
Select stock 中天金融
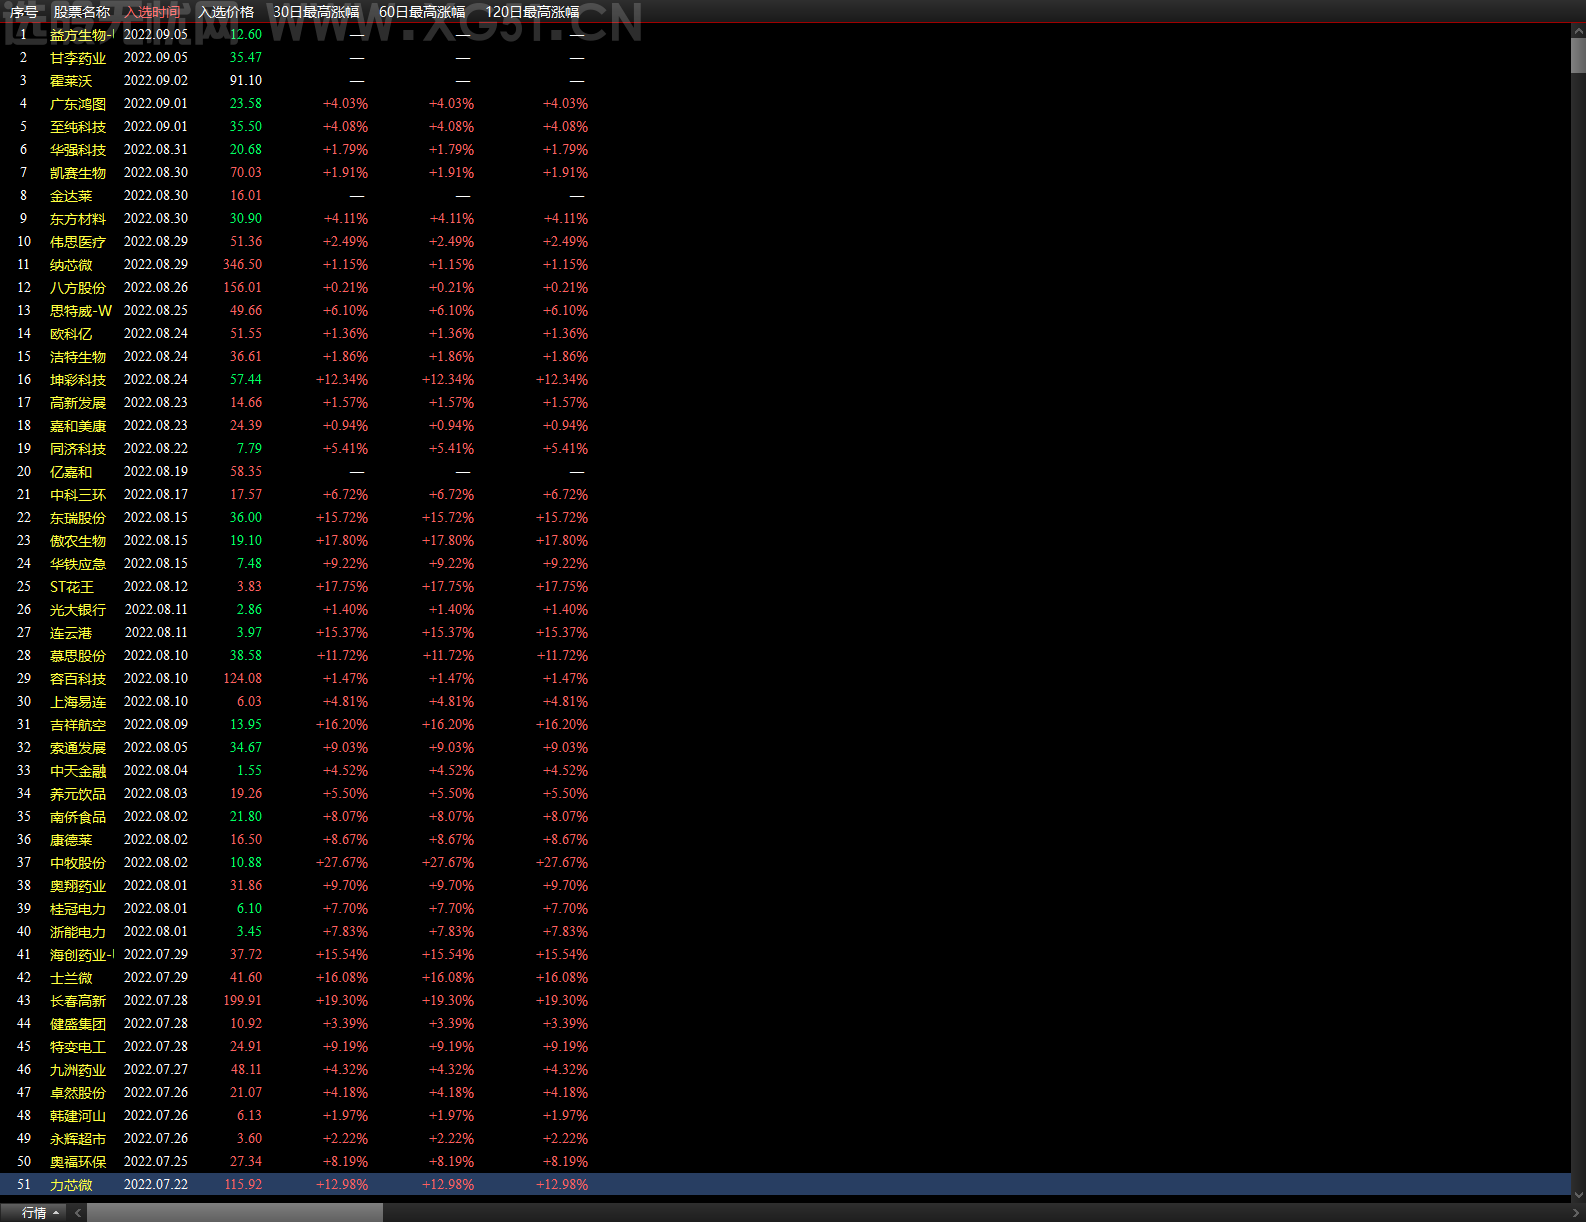point(78,771)
